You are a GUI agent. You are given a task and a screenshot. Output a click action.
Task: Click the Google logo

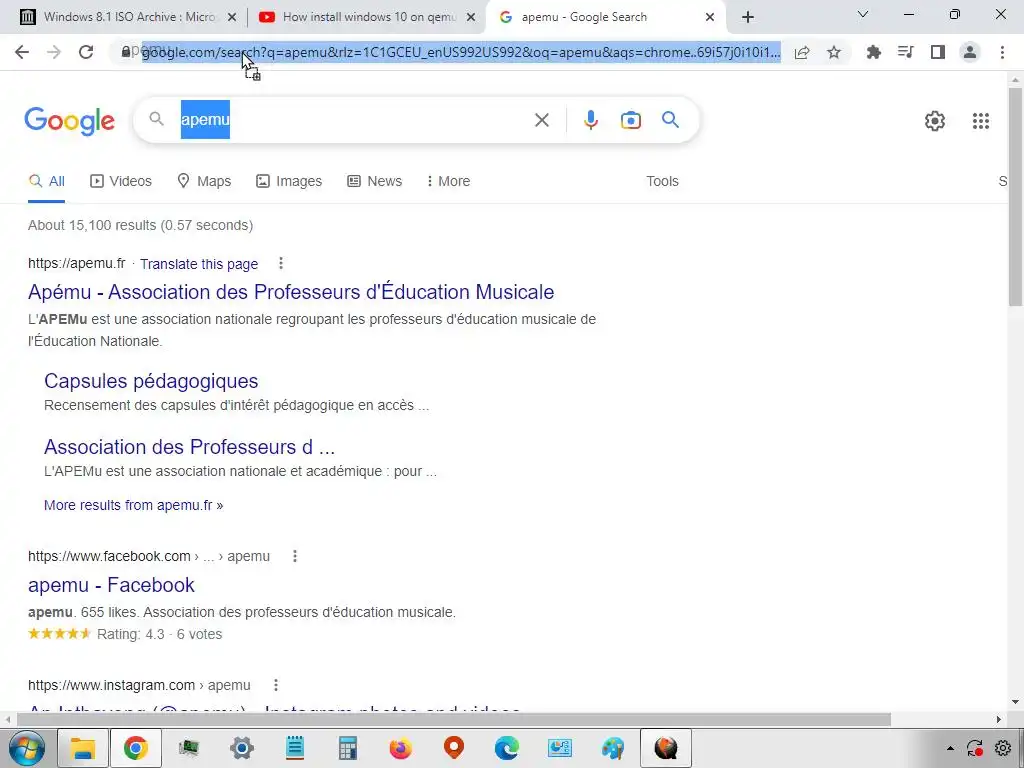[69, 121]
